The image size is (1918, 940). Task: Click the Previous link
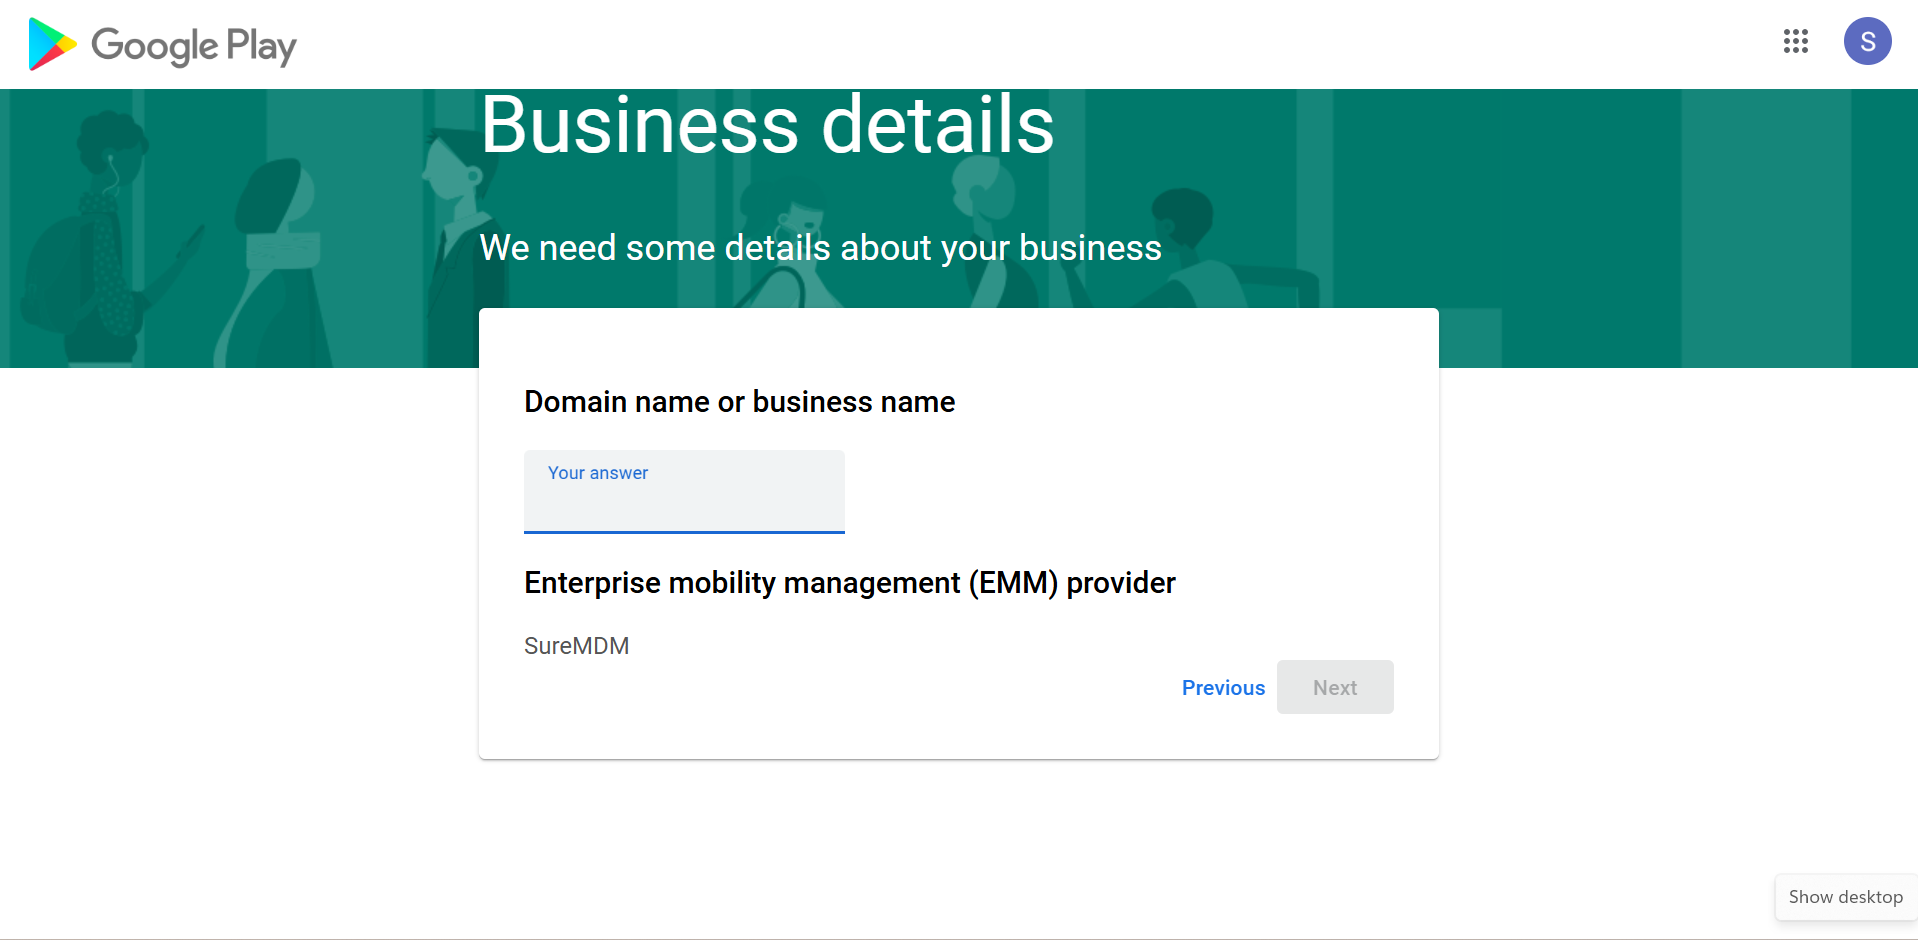[x=1222, y=688]
